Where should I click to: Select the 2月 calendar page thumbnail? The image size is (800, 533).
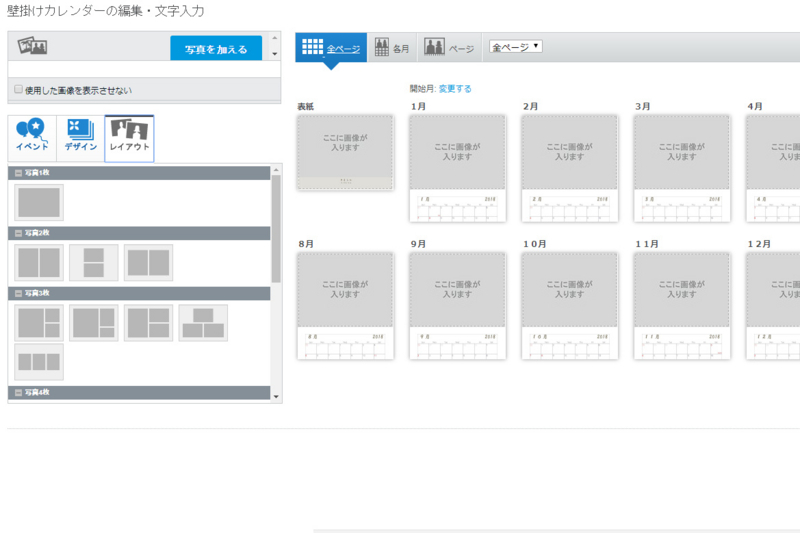pos(570,168)
